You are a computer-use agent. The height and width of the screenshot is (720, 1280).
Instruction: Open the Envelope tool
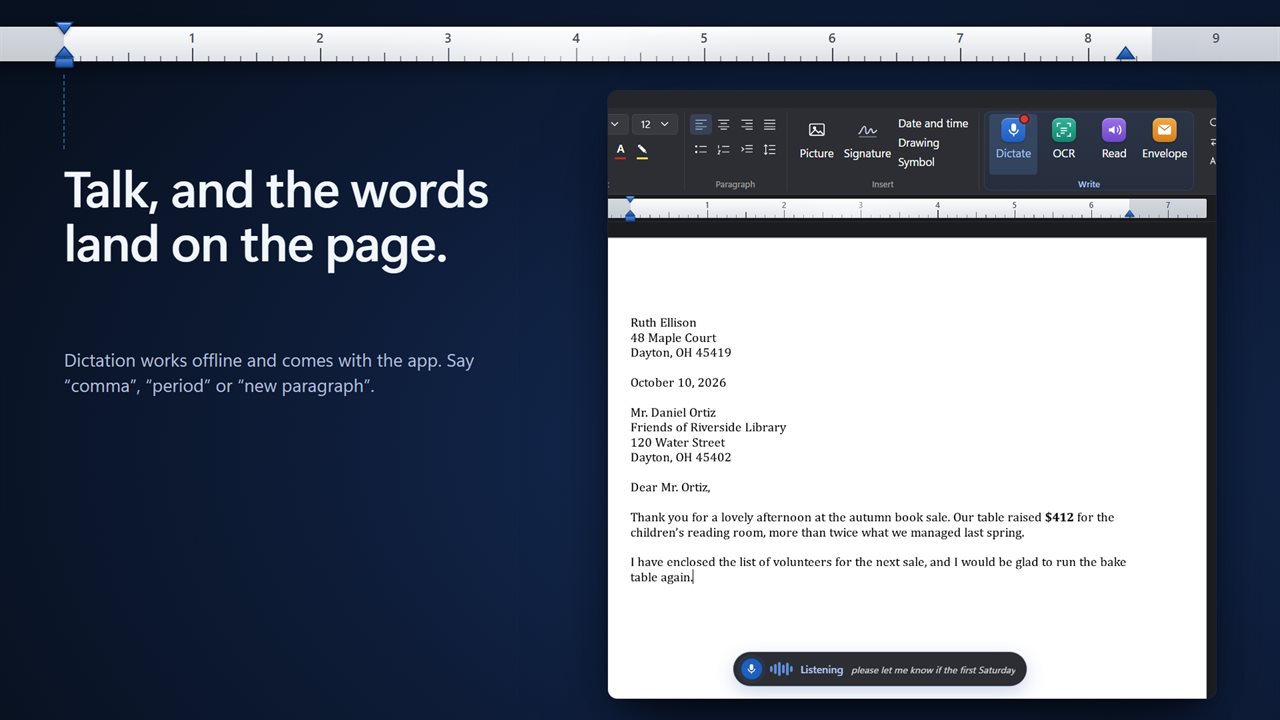click(x=1164, y=139)
